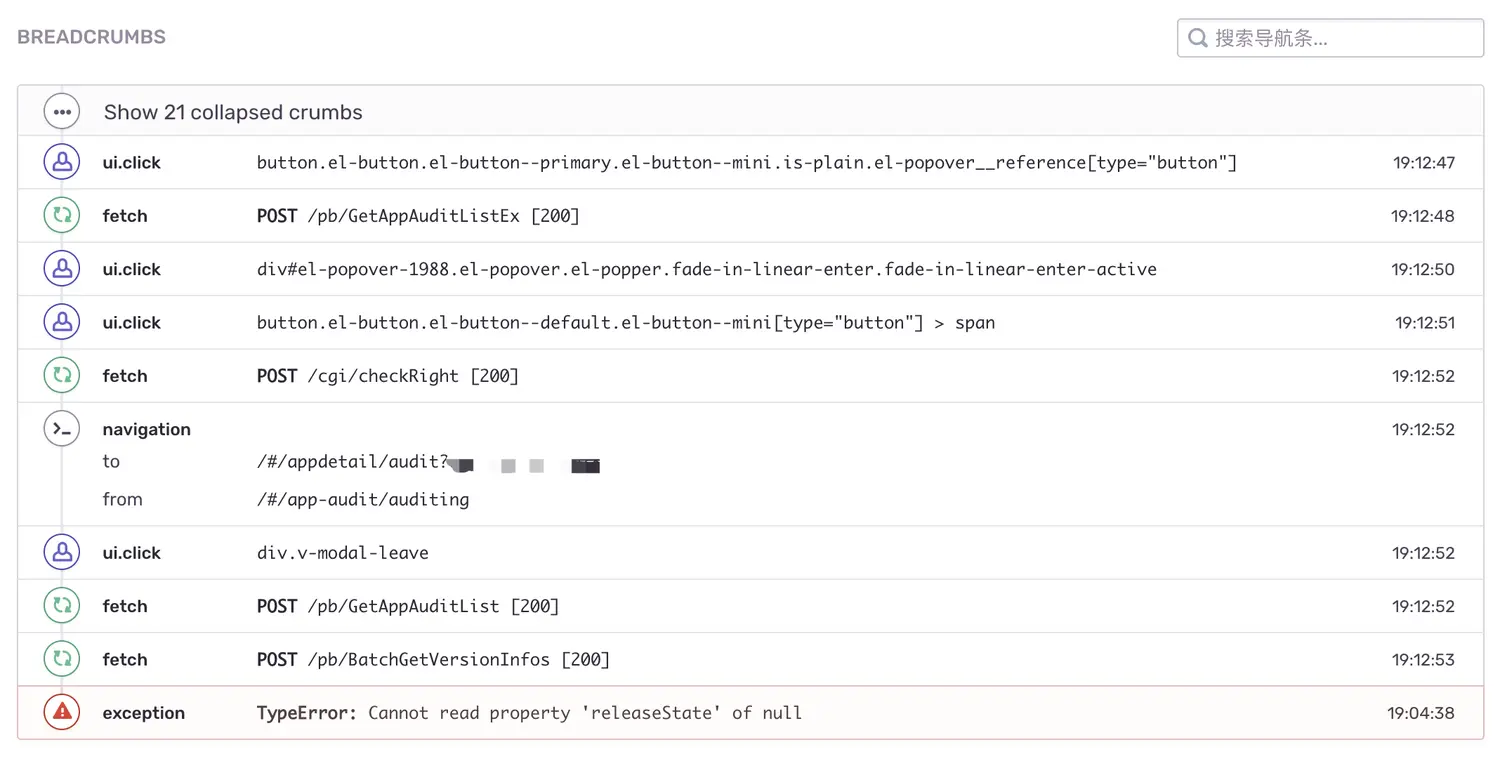Click user icon for el-popover-1988 click crumb

tap(62, 269)
